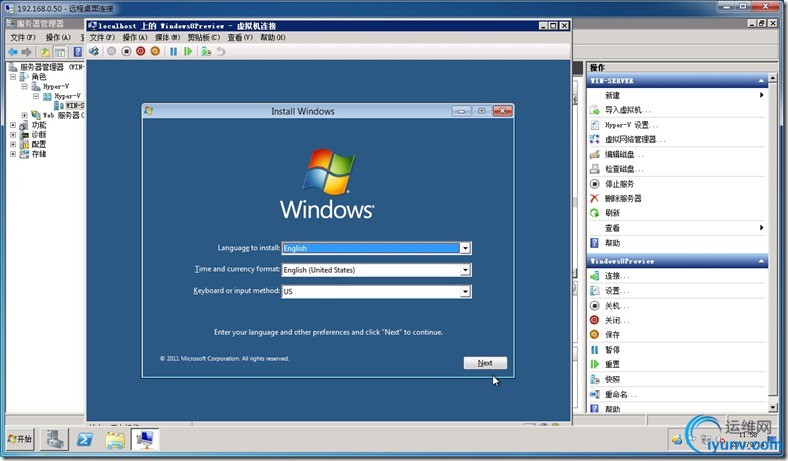Screen dimensions: 788x461
Task: Click the Forward arrow in Server Manager toolbar
Action: pos(27,52)
